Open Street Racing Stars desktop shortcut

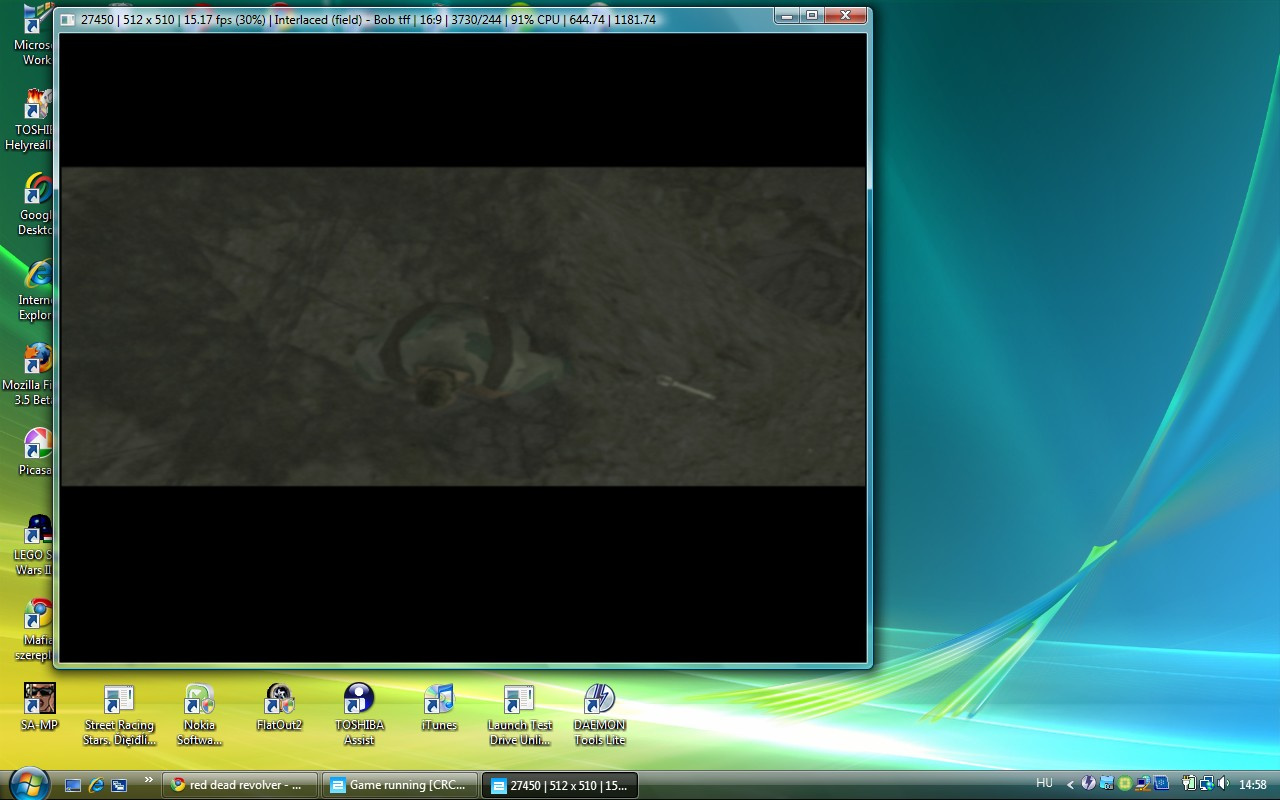click(119, 715)
